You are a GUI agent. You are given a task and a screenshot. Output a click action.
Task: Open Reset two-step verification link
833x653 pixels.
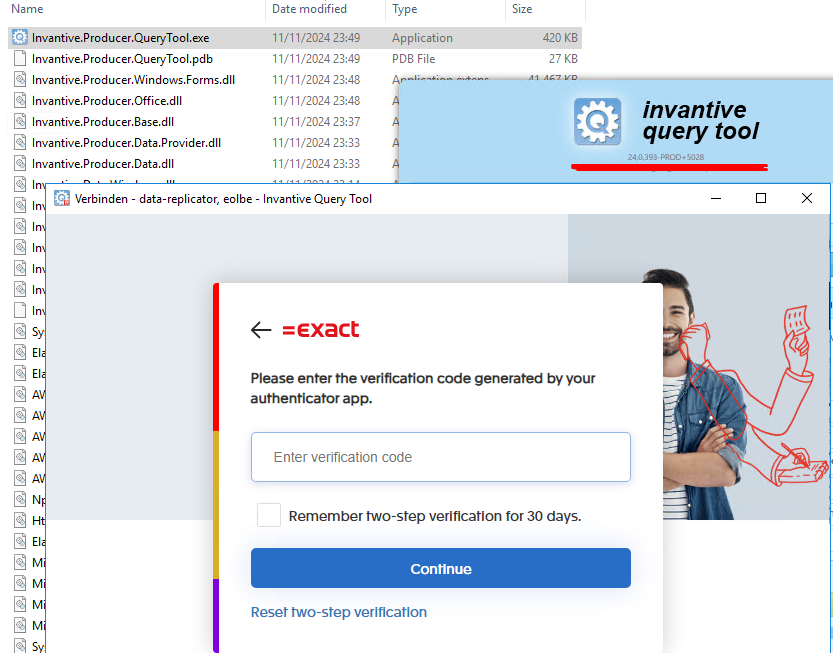click(339, 612)
